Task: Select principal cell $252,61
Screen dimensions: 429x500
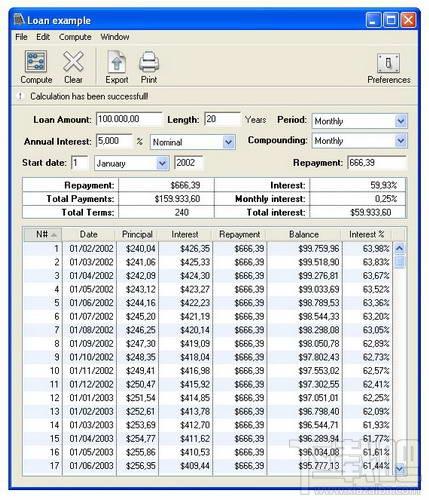Action: tap(140, 411)
